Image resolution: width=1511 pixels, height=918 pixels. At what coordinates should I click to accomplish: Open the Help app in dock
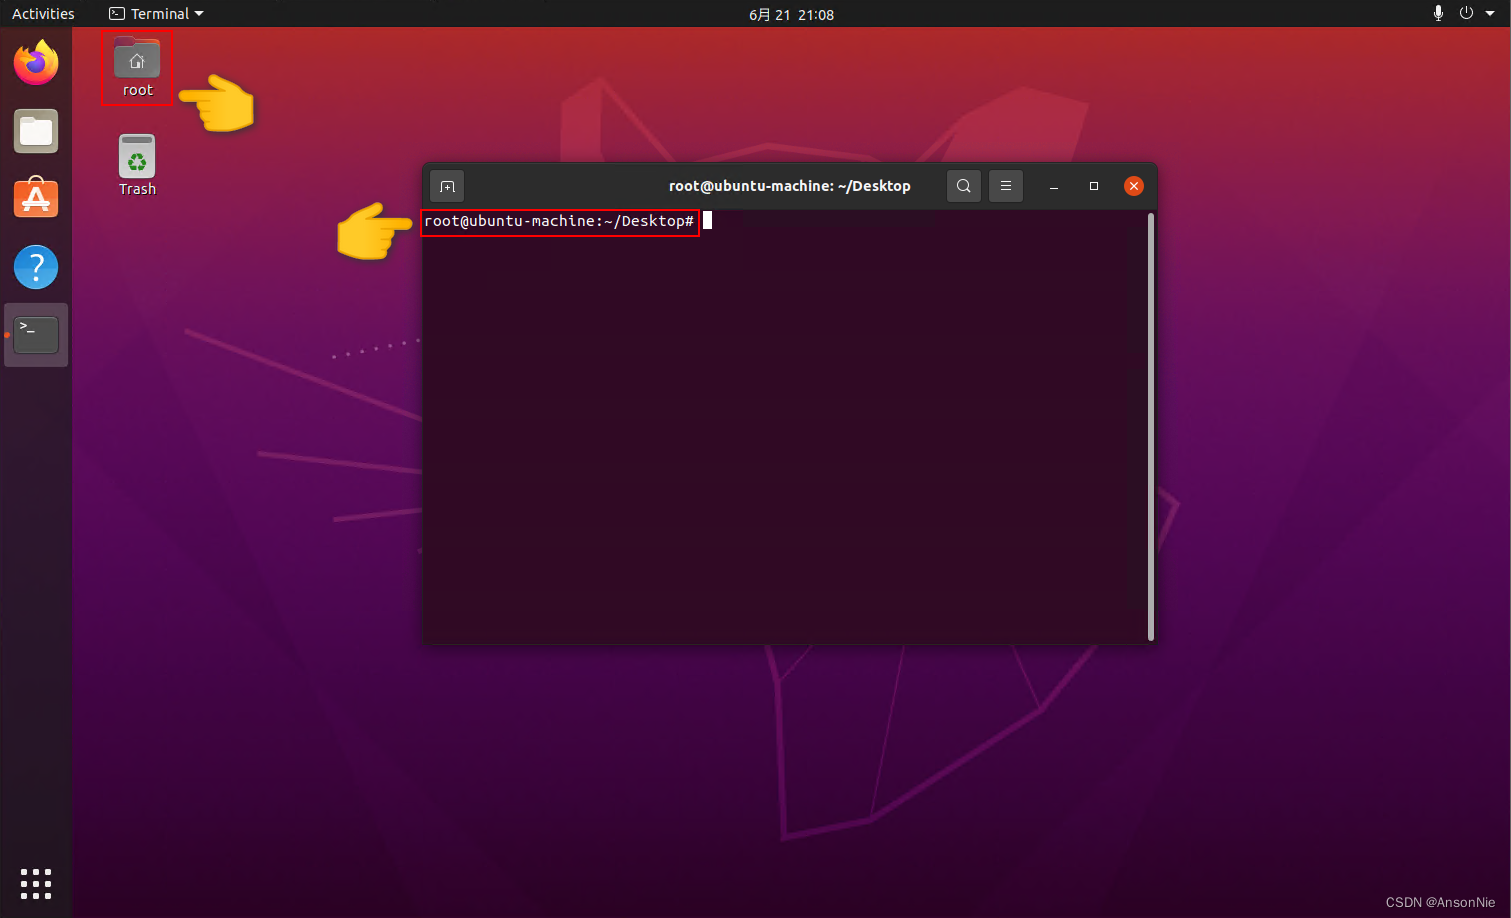[36, 267]
